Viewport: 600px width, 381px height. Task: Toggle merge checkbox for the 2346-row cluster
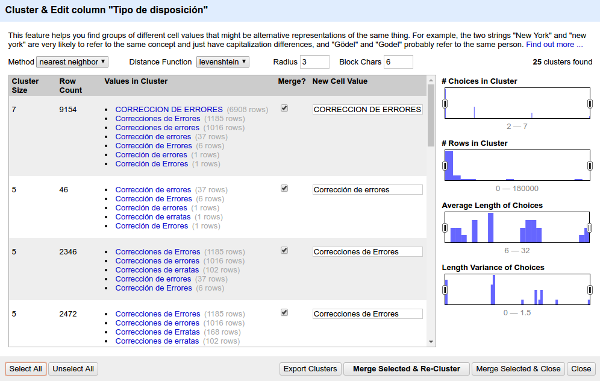tap(284, 251)
